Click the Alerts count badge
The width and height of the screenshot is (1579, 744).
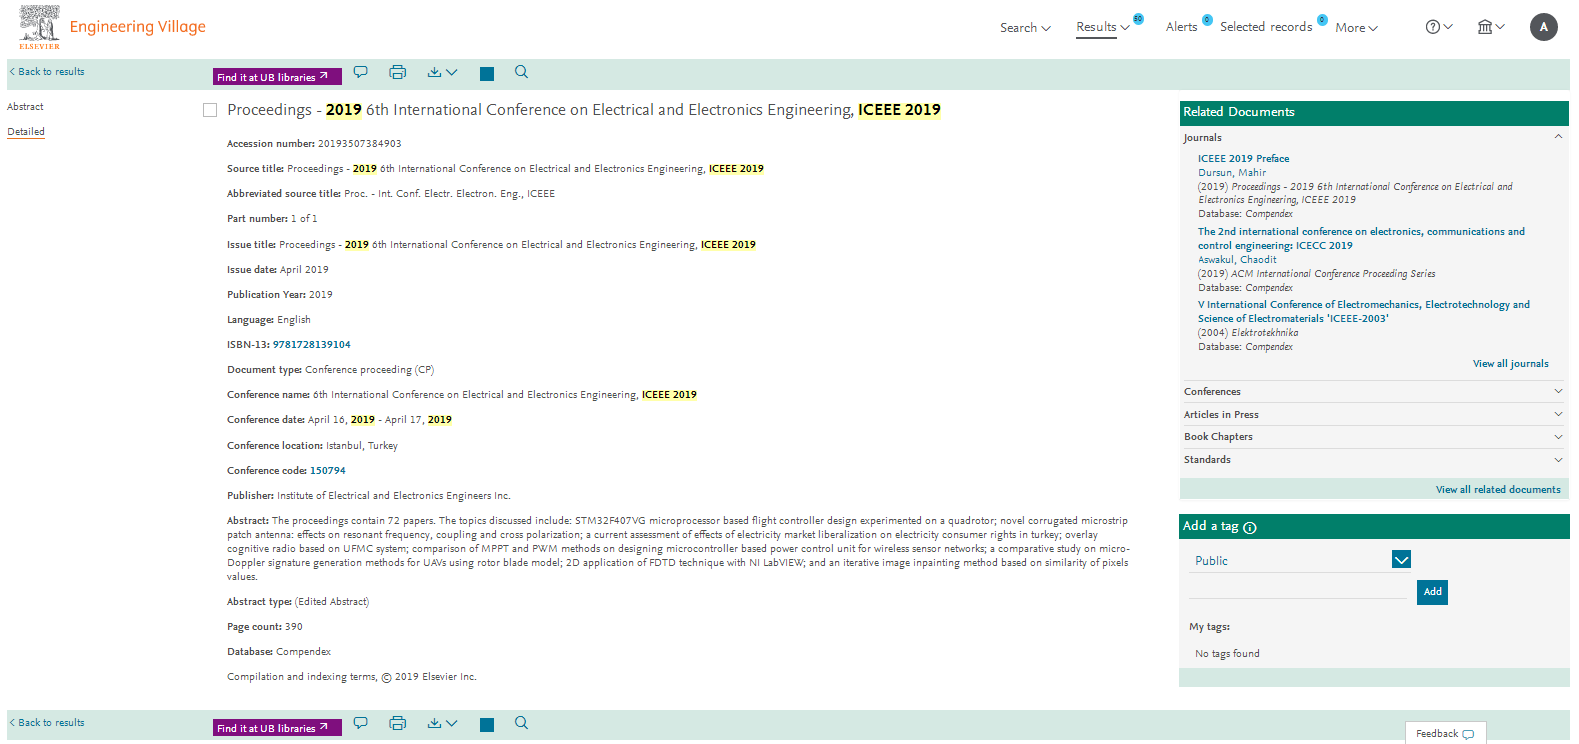click(x=1207, y=19)
